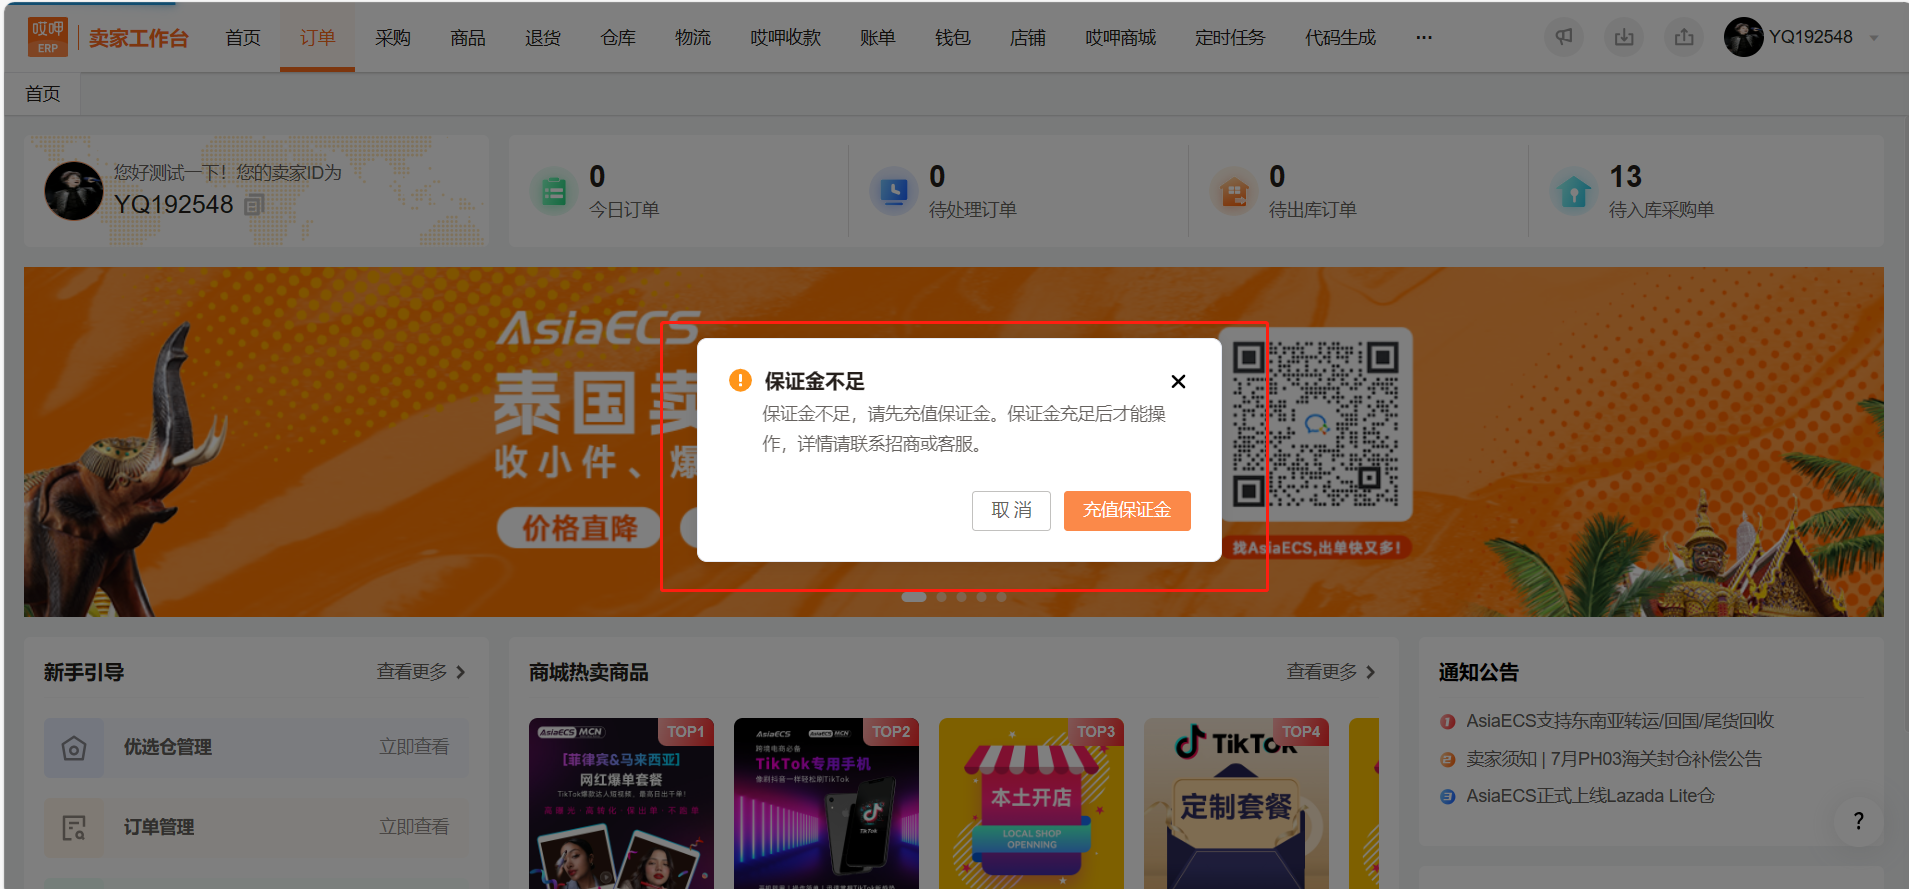Select the first banner carousel indicator

click(914, 597)
